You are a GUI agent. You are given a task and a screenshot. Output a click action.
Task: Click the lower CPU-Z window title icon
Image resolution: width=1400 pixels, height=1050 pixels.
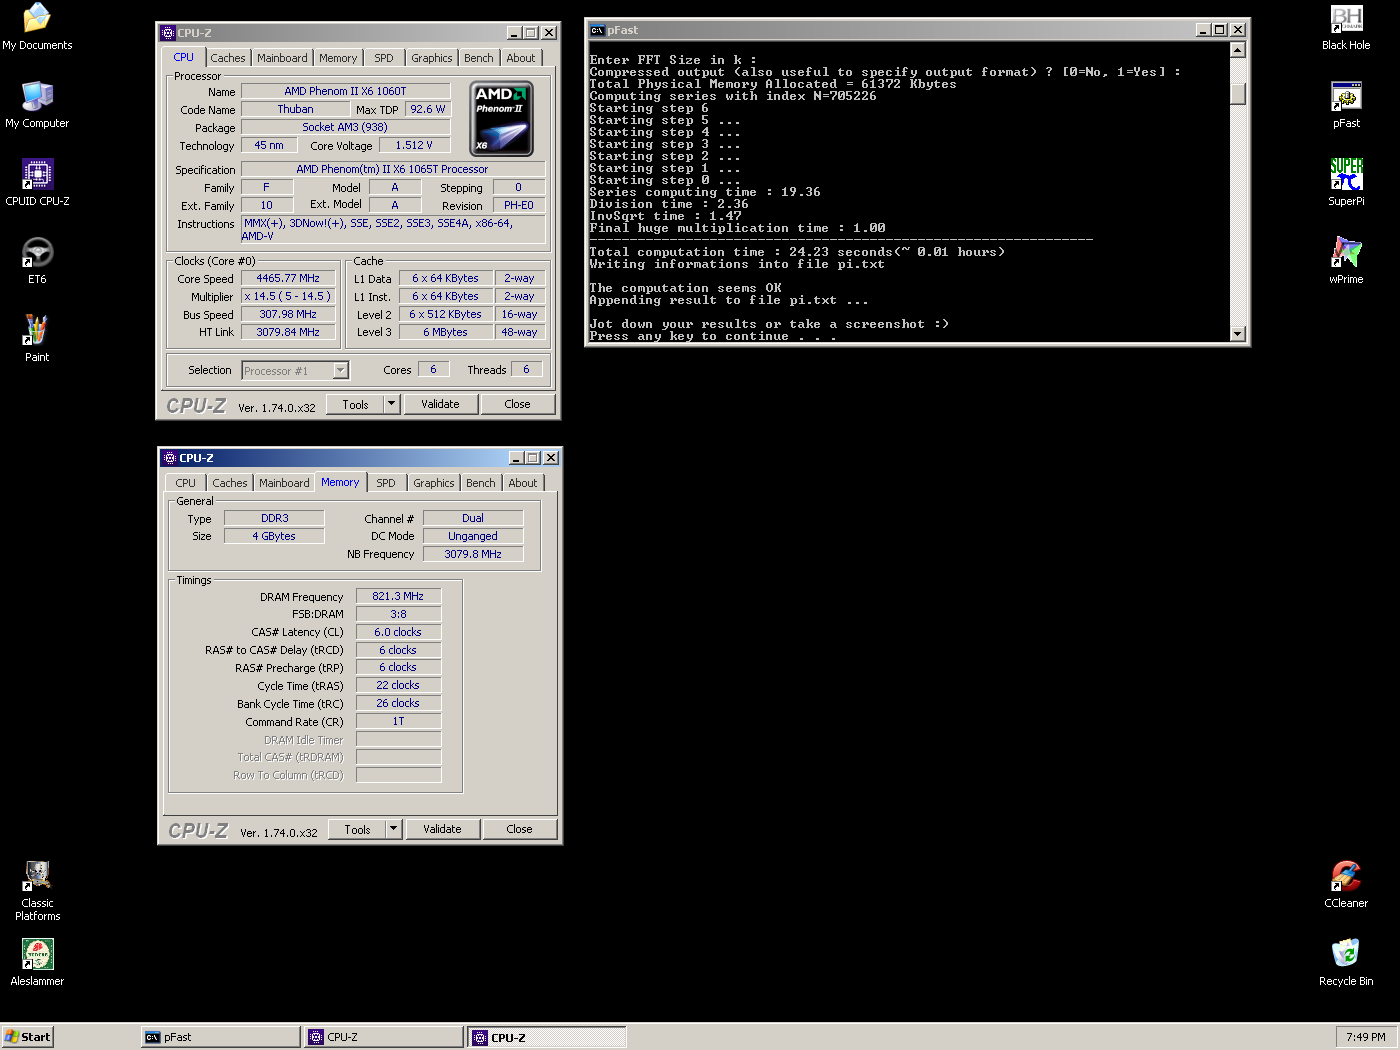point(170,458)
